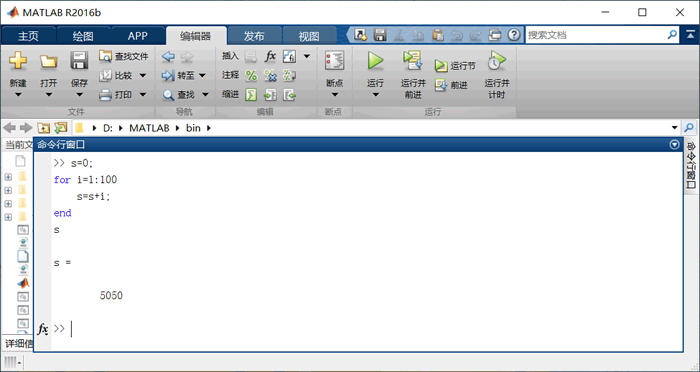This screenshot has height=372, width=700.
Task: Click the up-one-level folder icon in address bar
Action: (x=43, y=128)
